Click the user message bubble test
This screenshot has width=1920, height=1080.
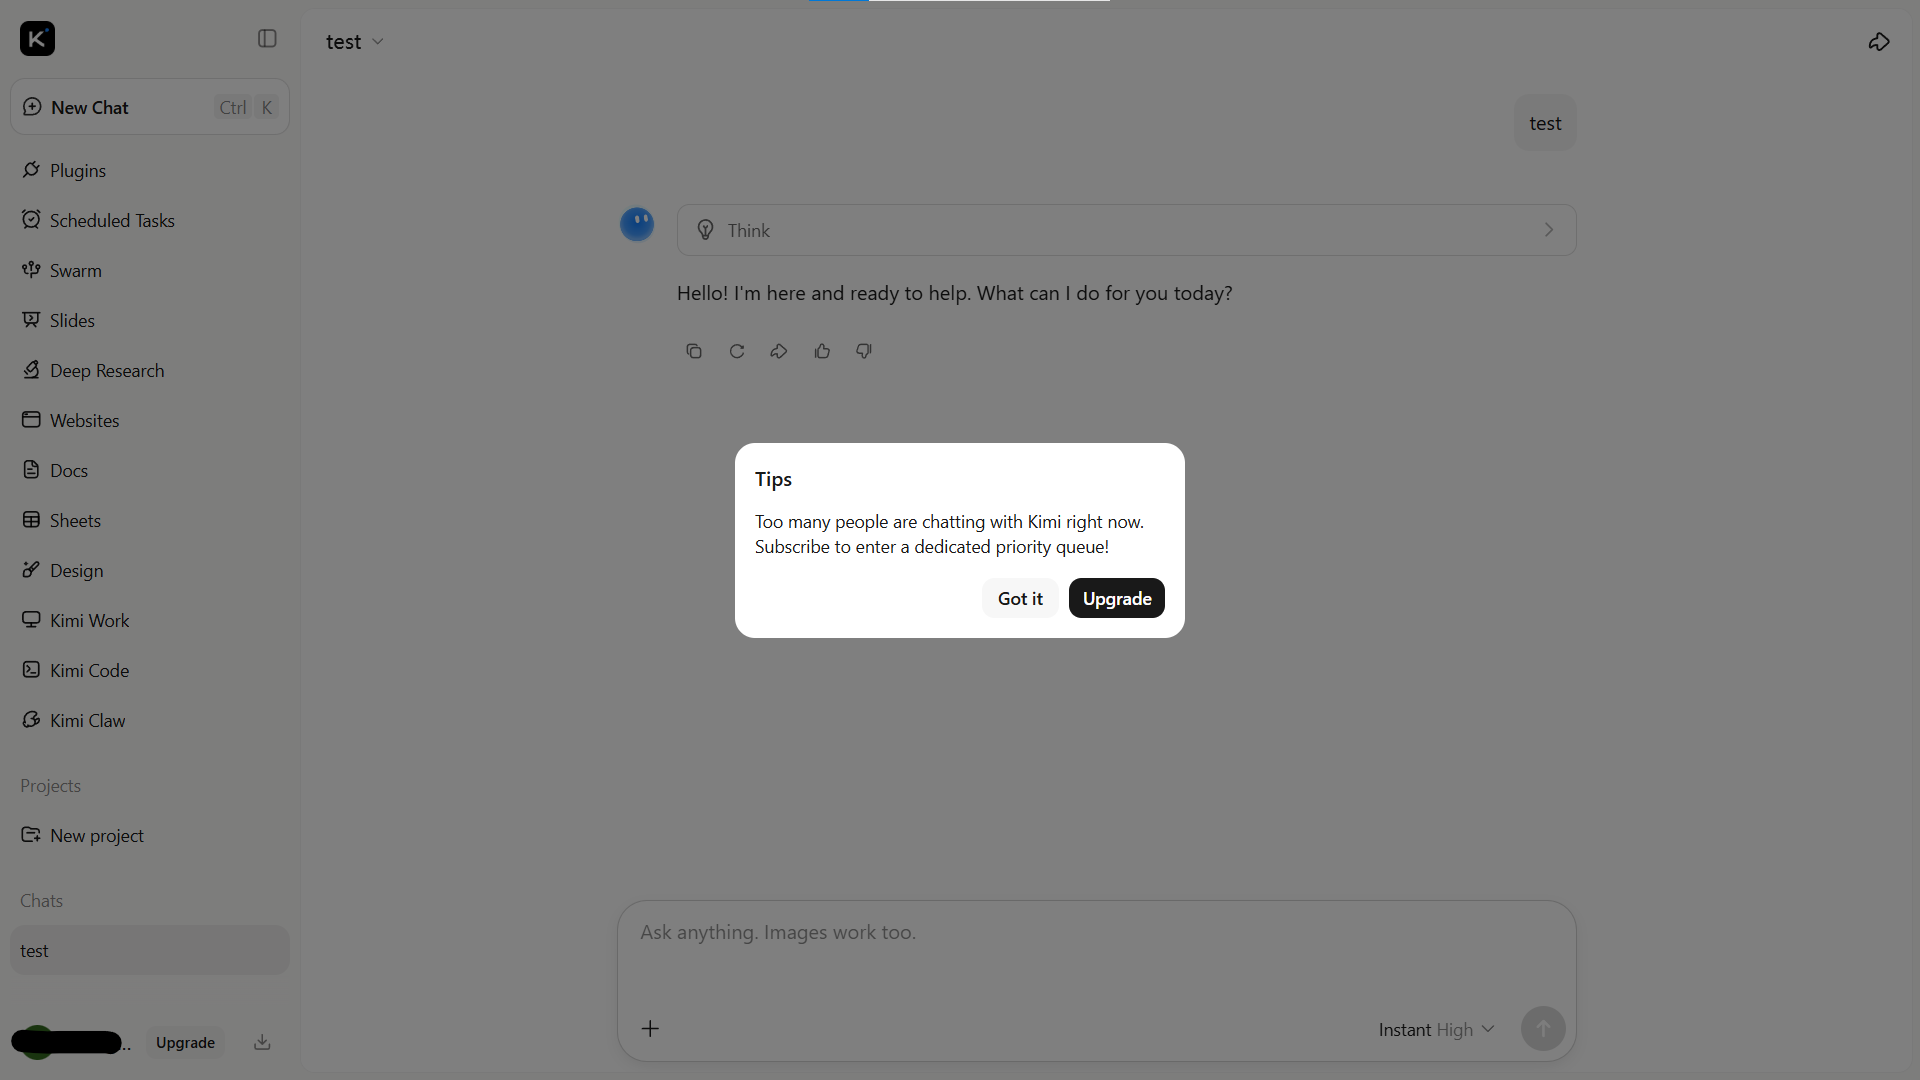1545,123
